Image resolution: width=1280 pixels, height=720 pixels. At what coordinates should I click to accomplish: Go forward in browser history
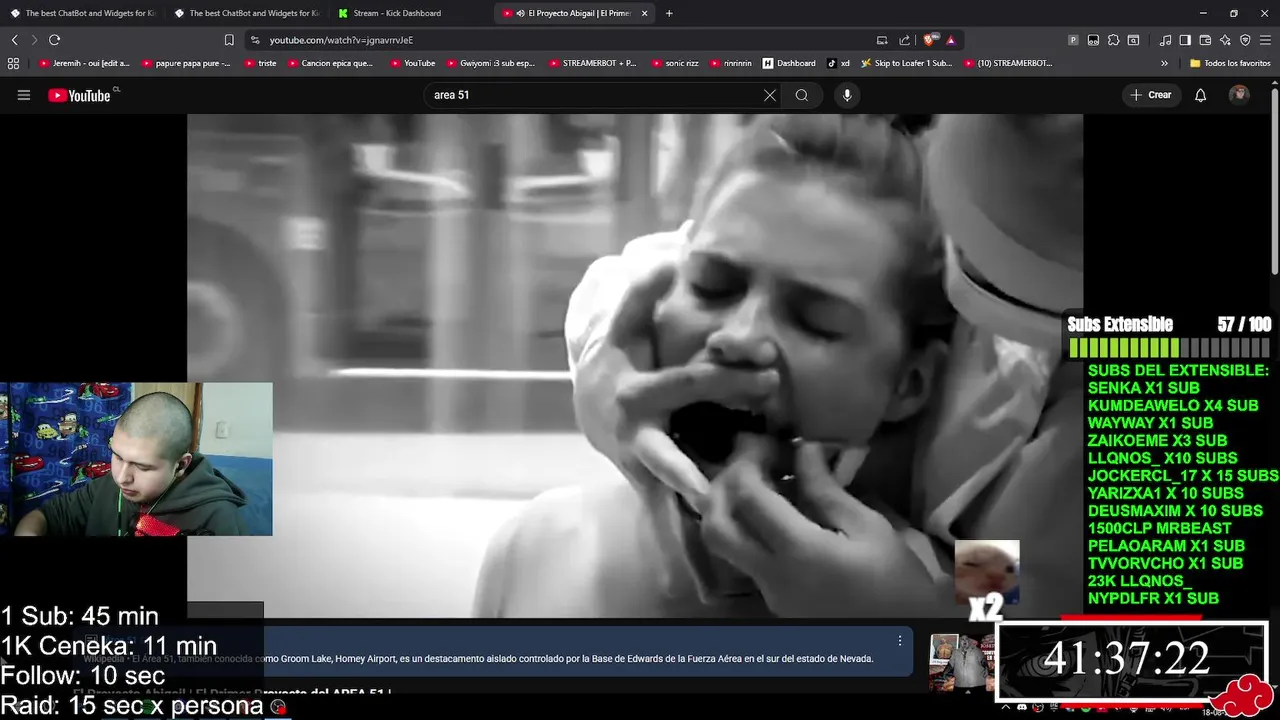pyautogui.click(x=34, y=40)
